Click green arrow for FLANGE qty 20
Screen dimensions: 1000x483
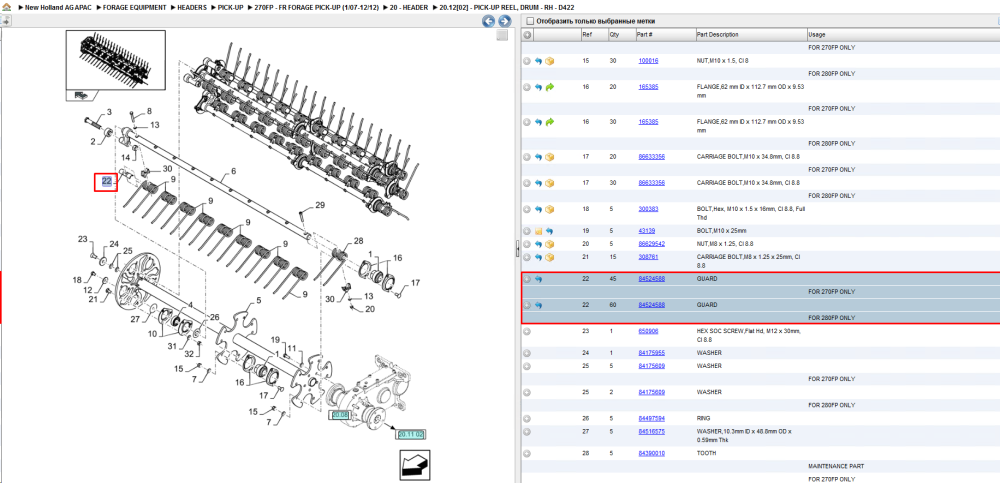click(549, 87)
